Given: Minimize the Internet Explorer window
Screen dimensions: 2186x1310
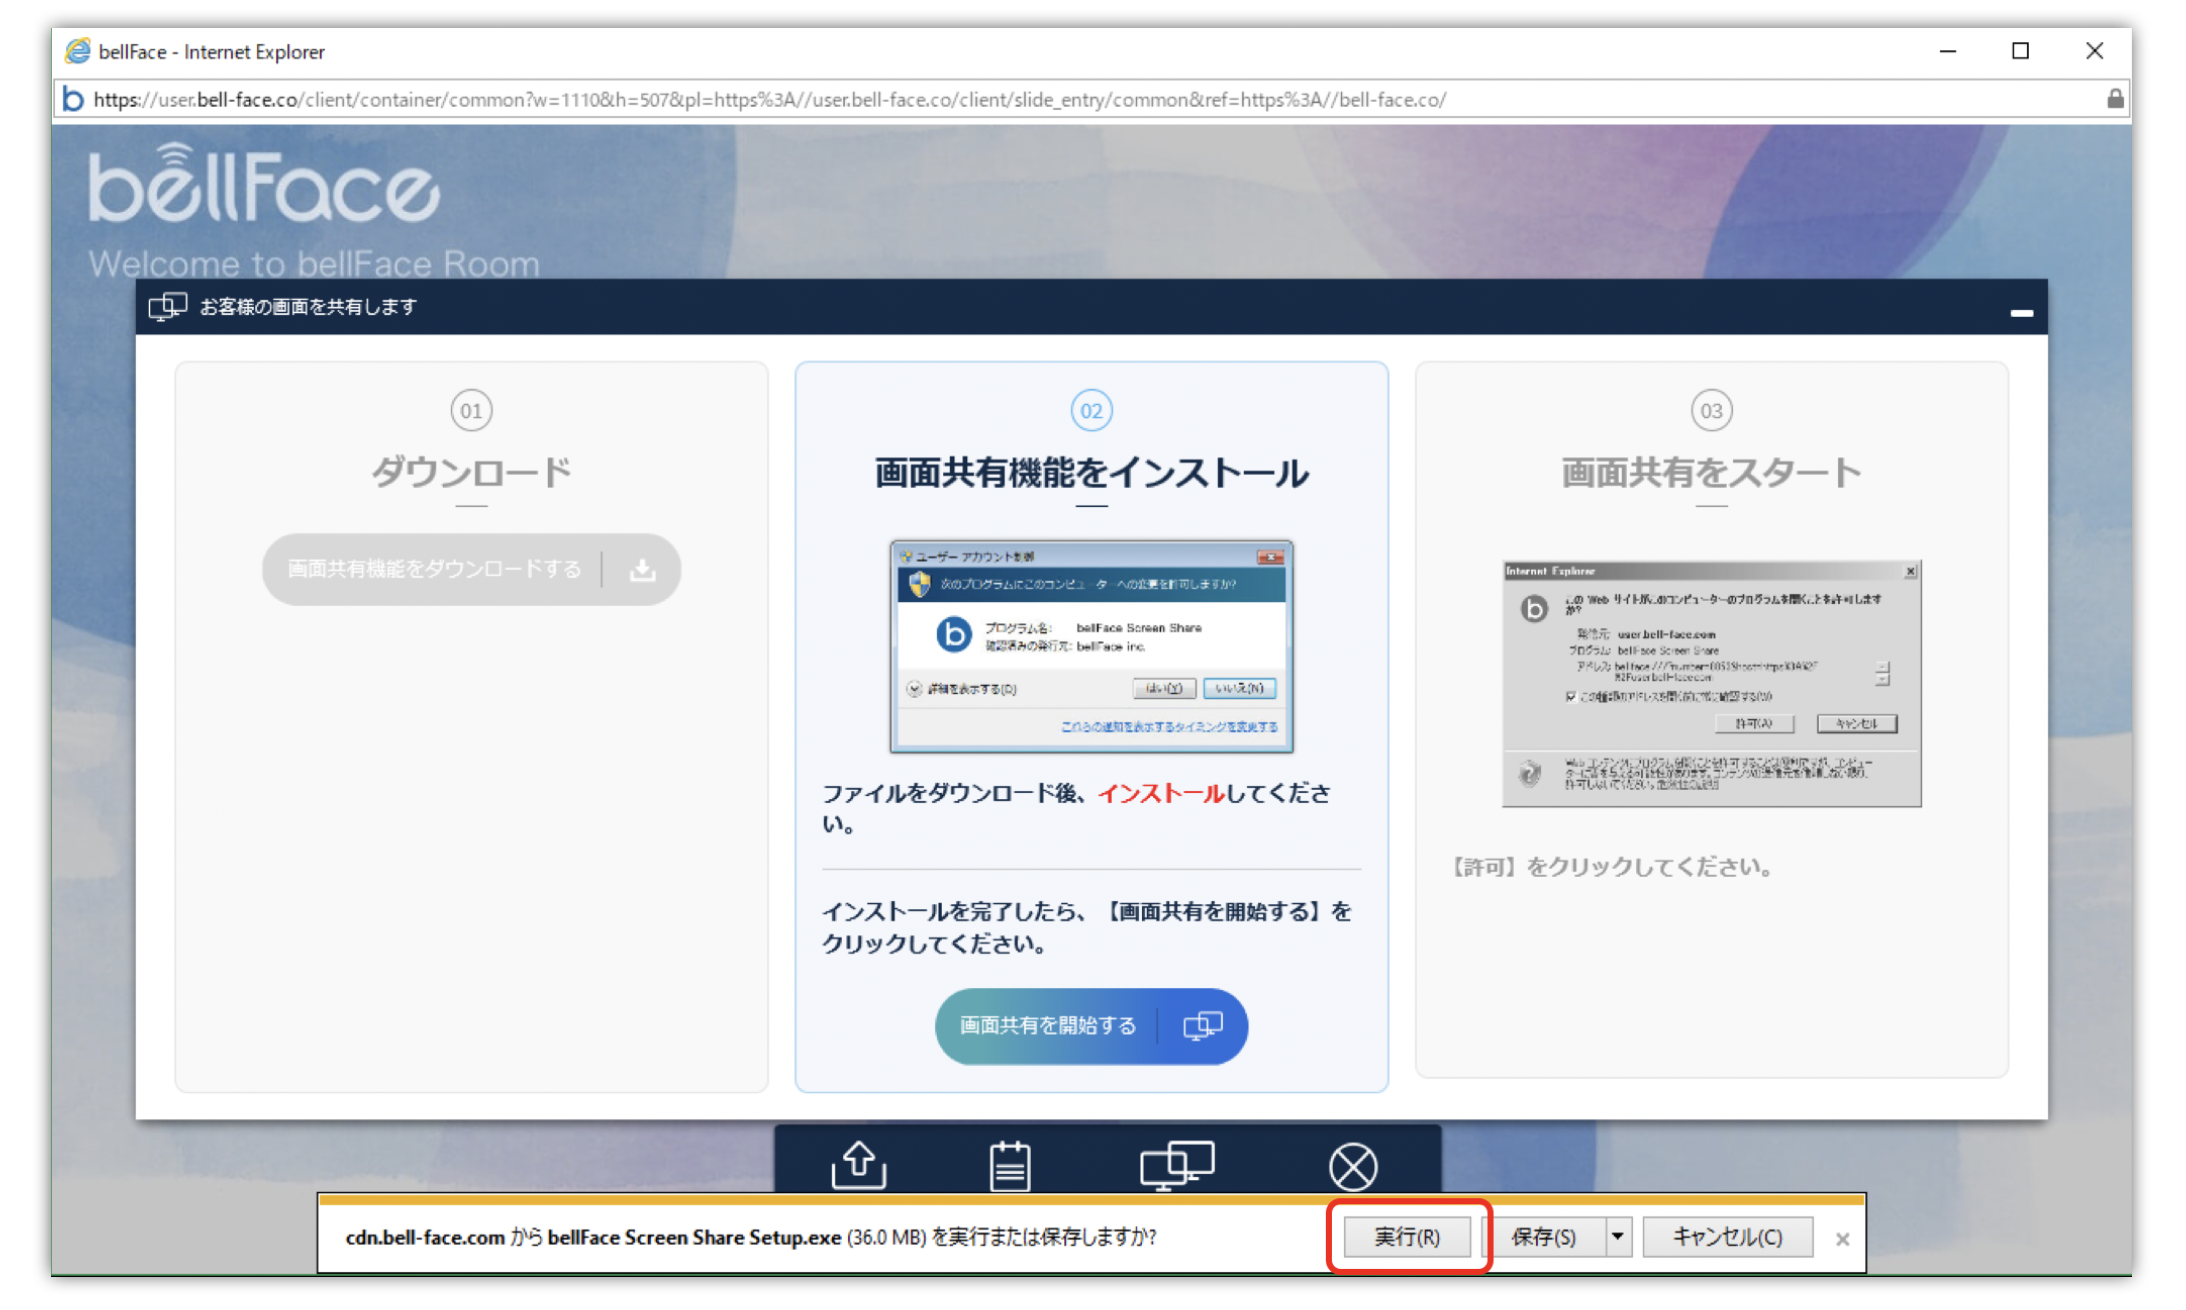Looking at the screenshot, I should [1947, 51].
